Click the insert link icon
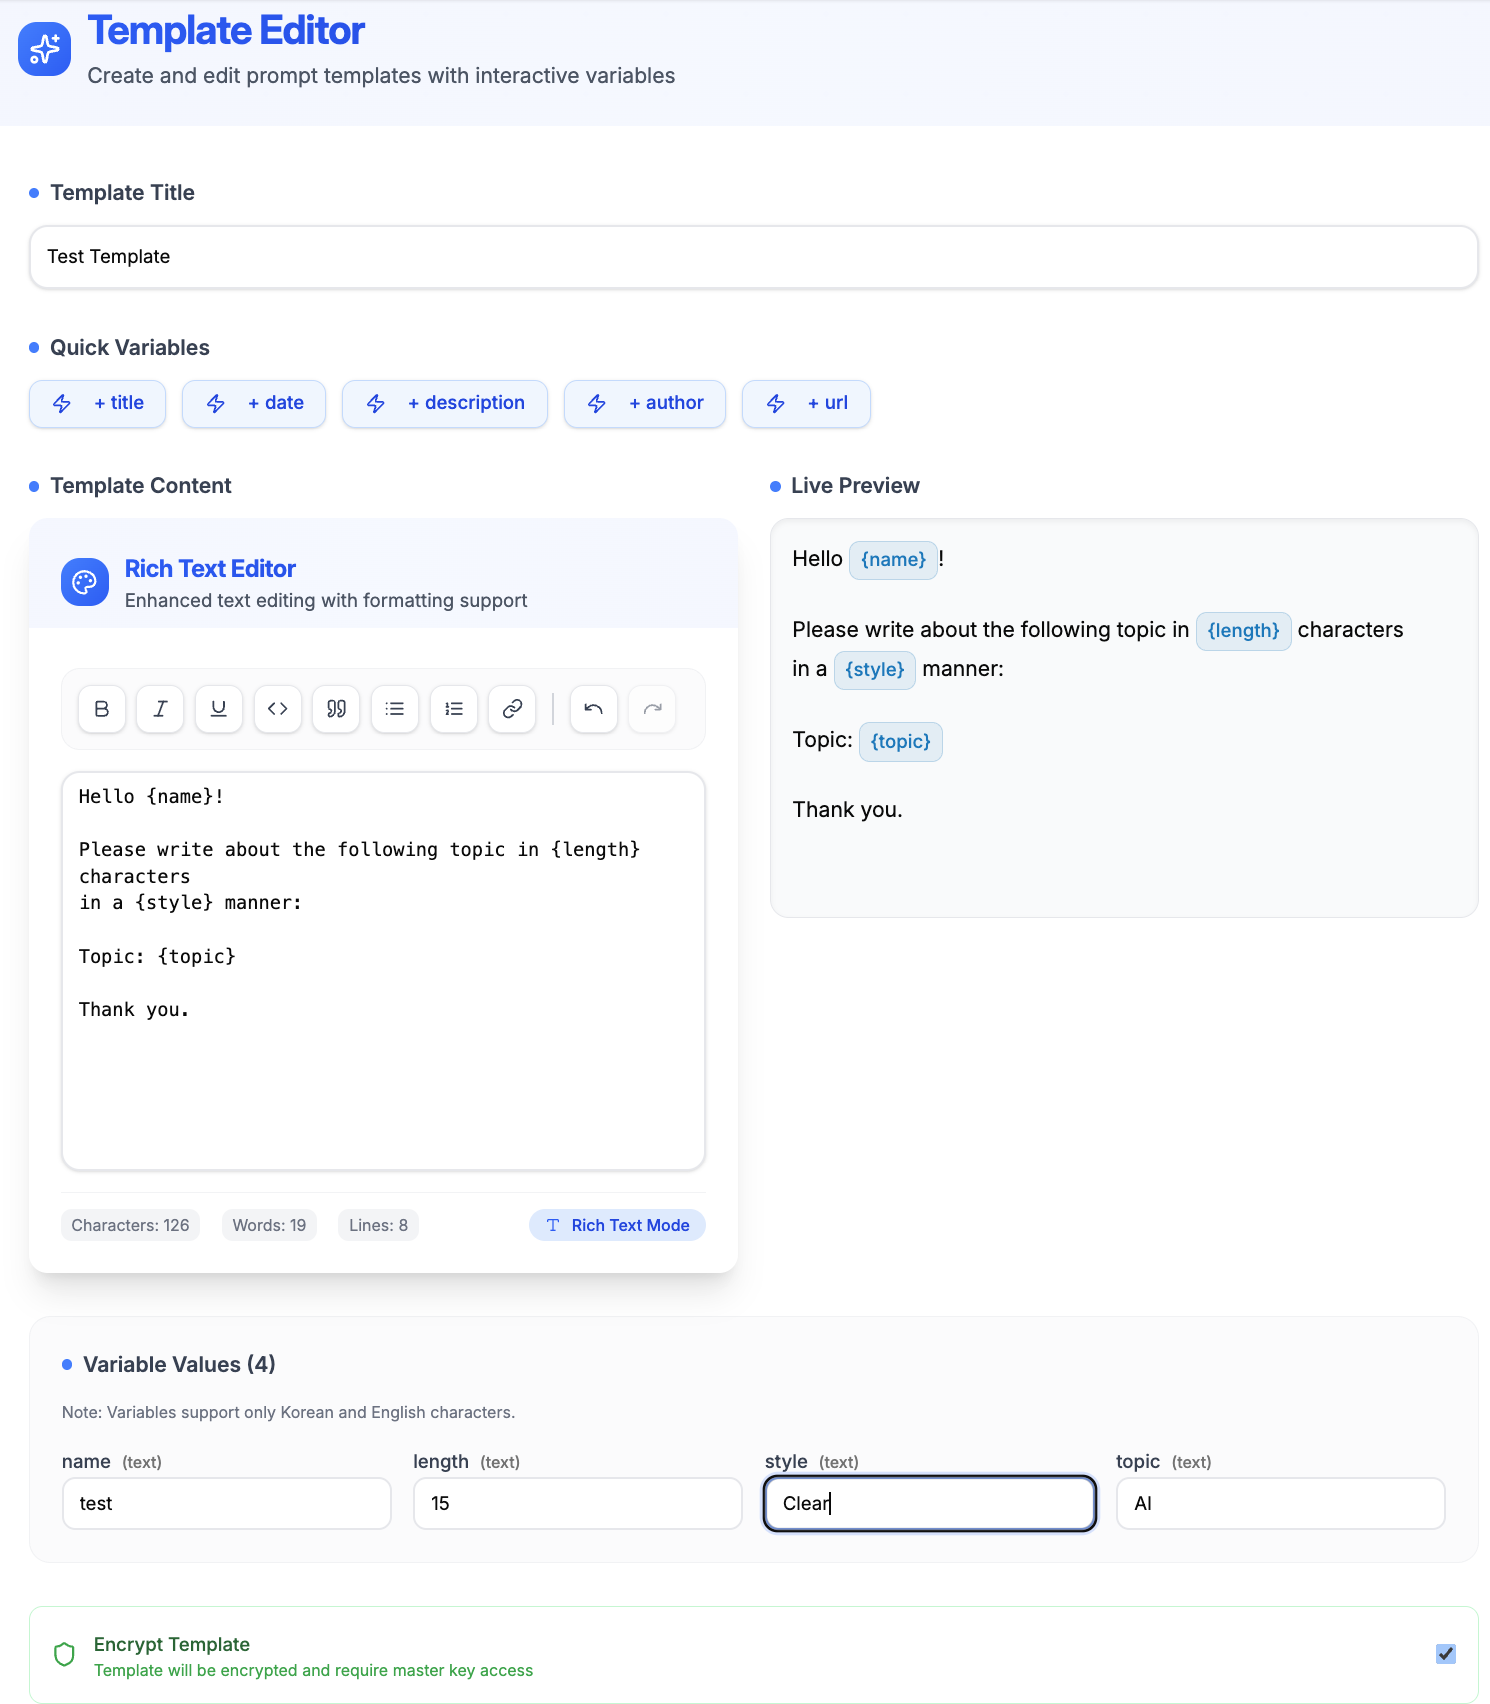The image size is (1490, 1704). tap(512, 709)
